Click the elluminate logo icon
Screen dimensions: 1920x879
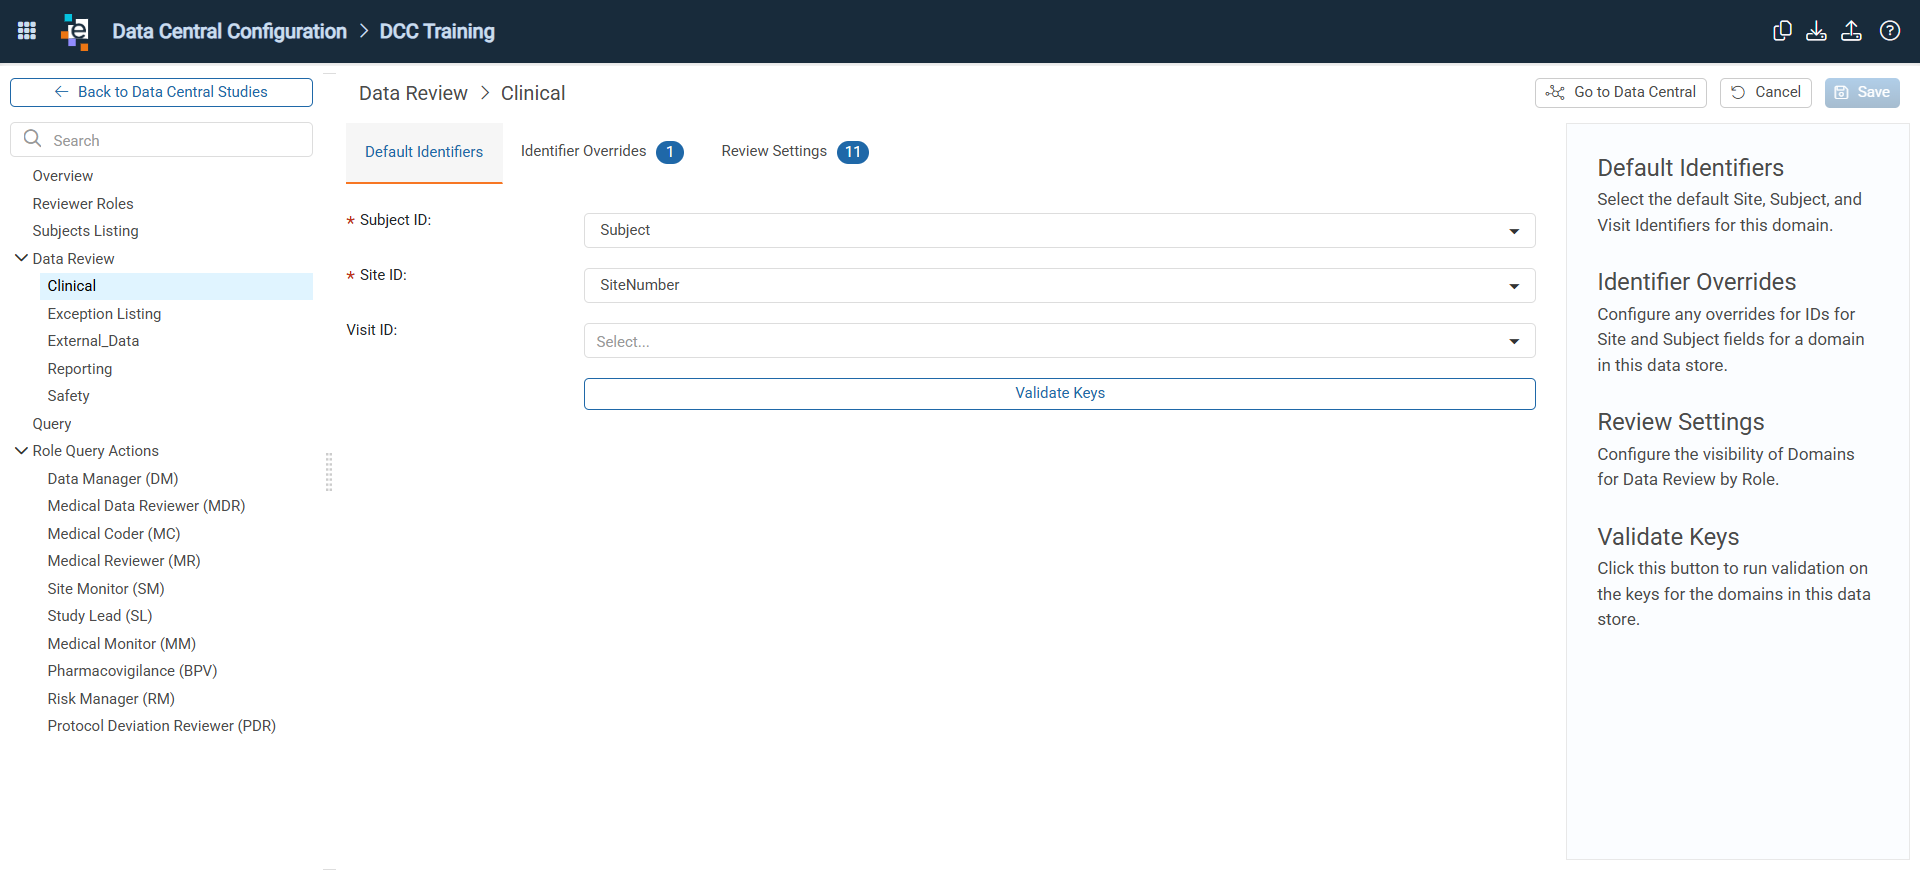click(x=75, y=31)
